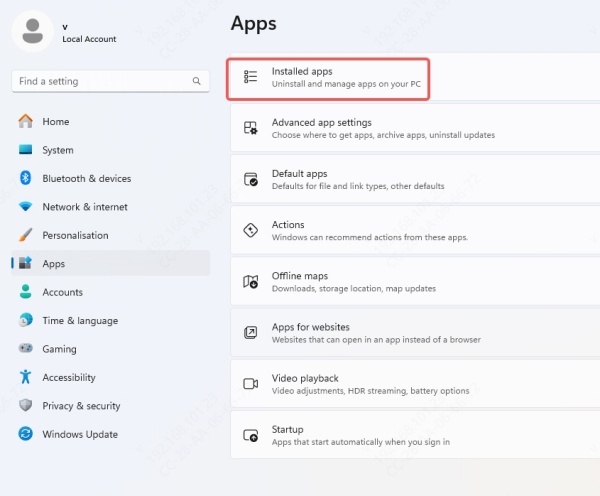Screen dimensions: 600x496
Task: Click the Apps for websites icon
Action: [251, 332]
